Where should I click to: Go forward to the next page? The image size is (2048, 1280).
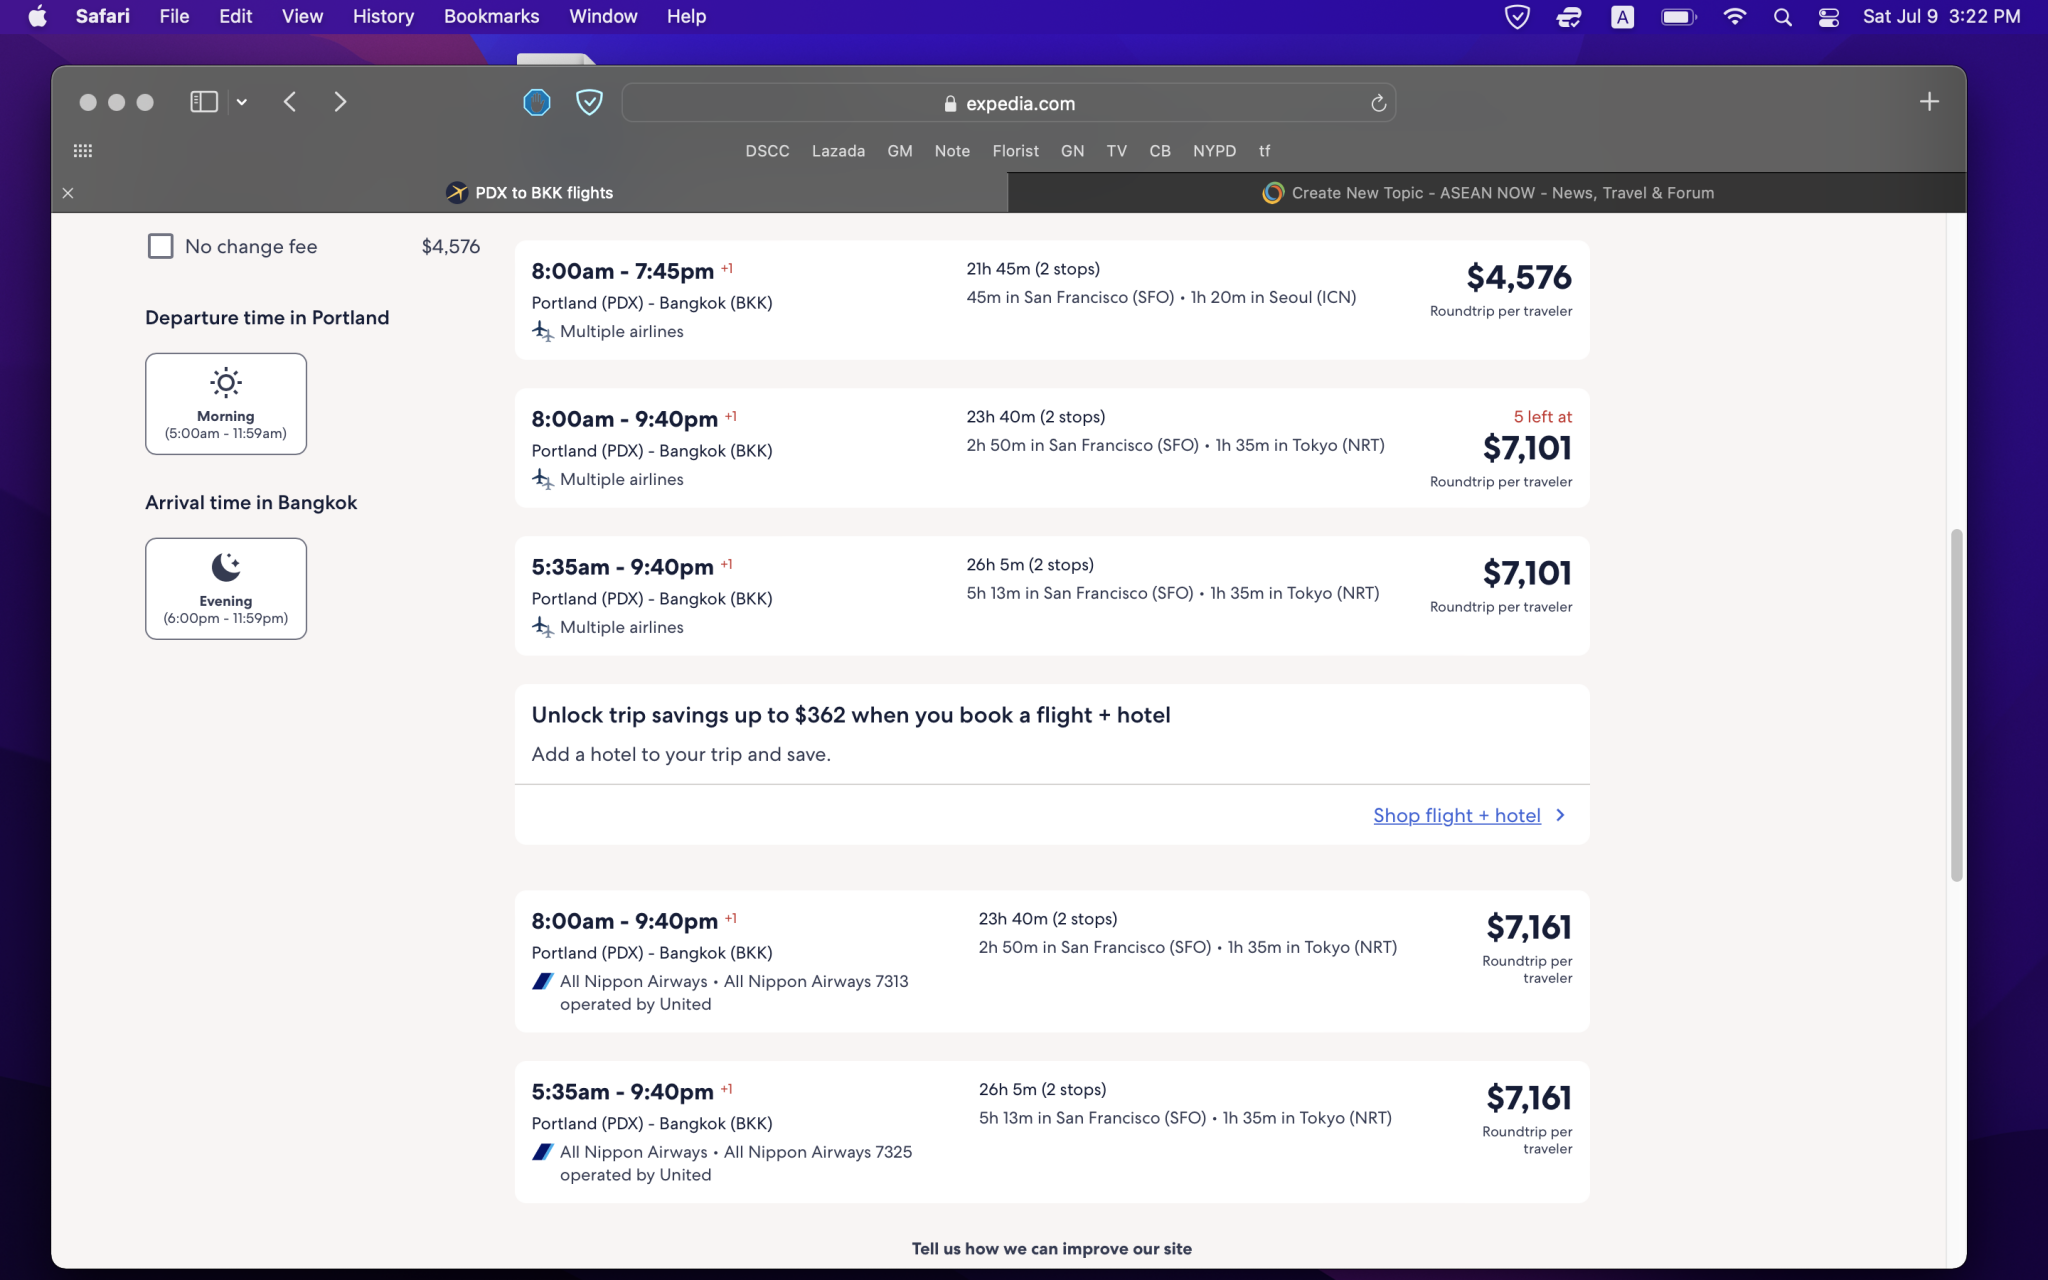pyautogui.click(x=340, y=102)
